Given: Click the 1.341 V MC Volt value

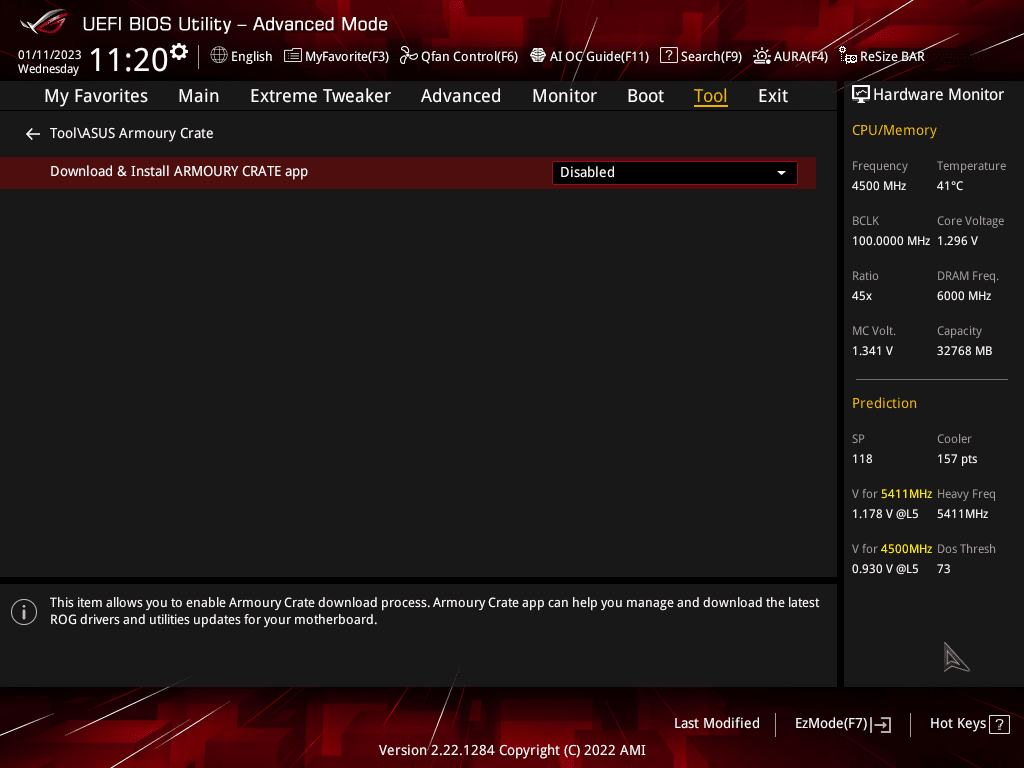Looking at the screenshot, I should pyautogui.click(x=872, y=351).
